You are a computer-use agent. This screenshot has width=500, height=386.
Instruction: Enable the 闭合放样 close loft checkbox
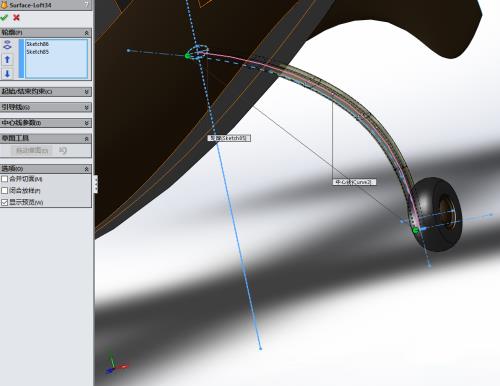pos(4,190)
